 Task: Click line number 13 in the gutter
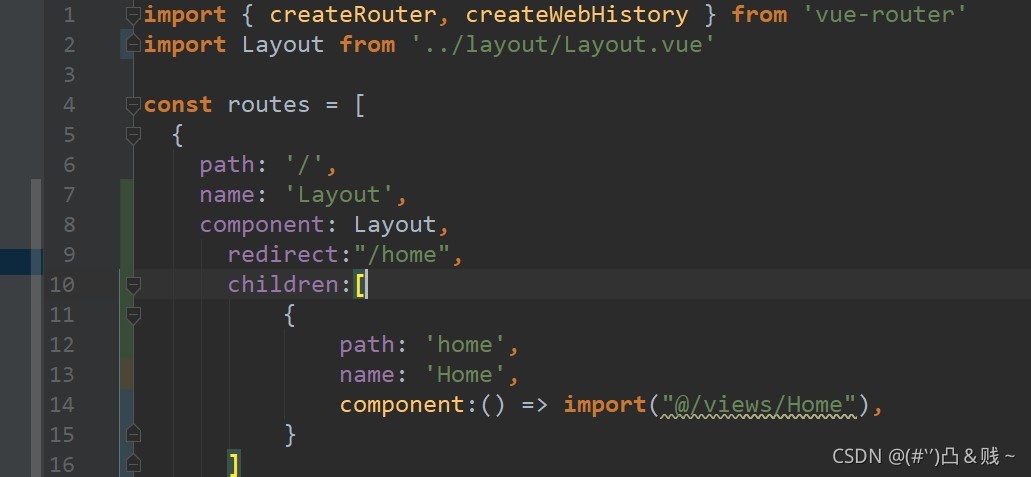click(62, 374)
